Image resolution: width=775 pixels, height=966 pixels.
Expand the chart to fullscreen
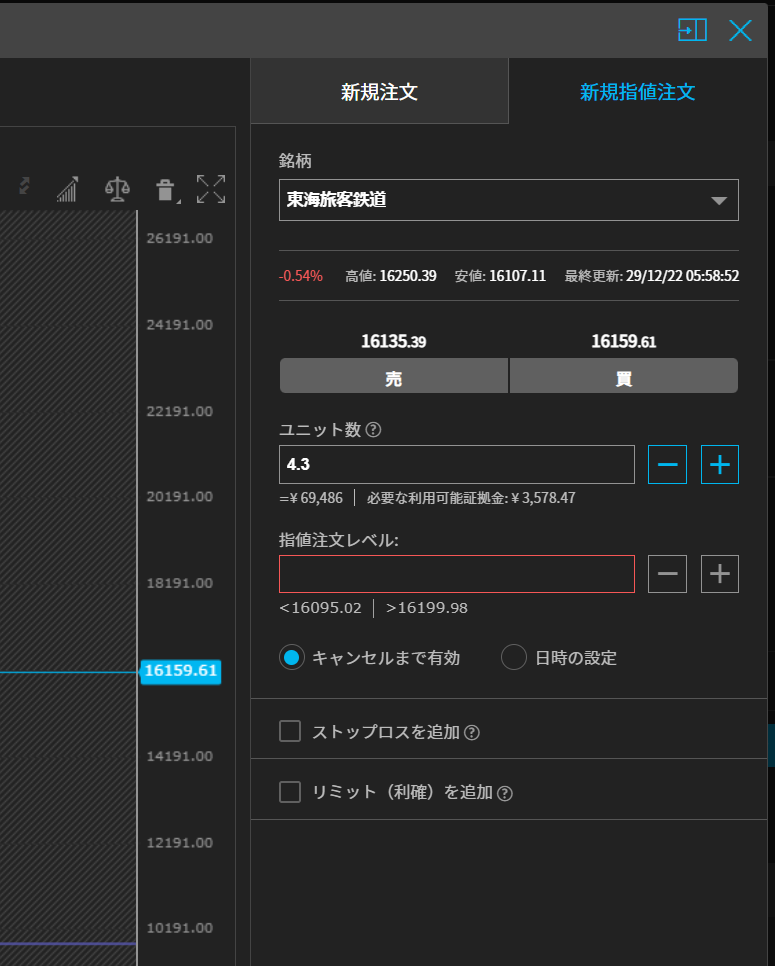211,189
